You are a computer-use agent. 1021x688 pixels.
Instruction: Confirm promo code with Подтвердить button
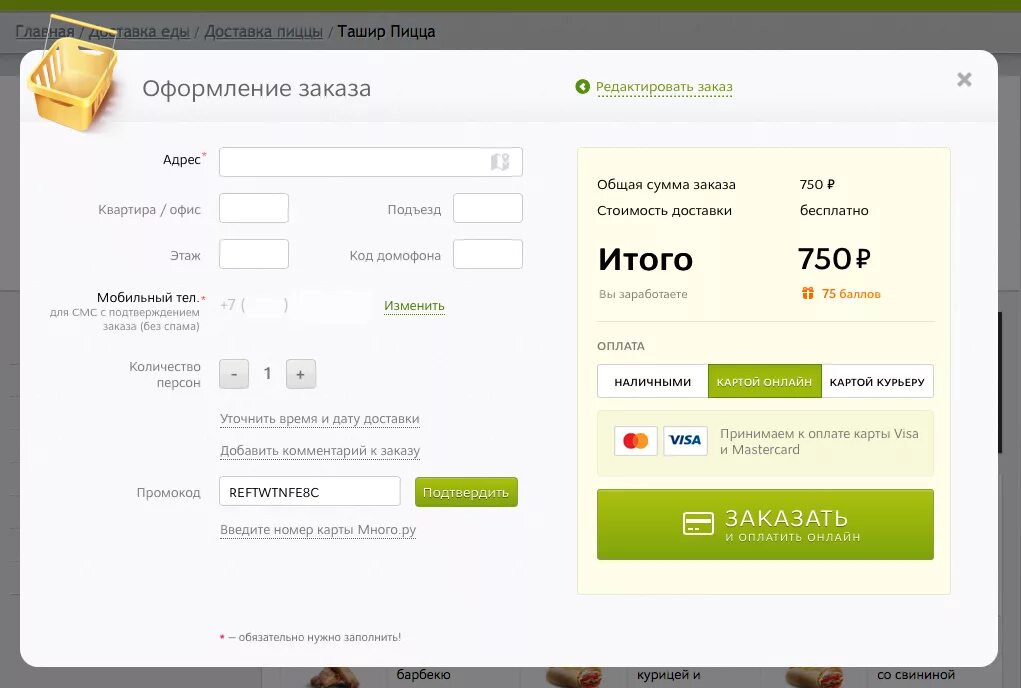point(466,492)
